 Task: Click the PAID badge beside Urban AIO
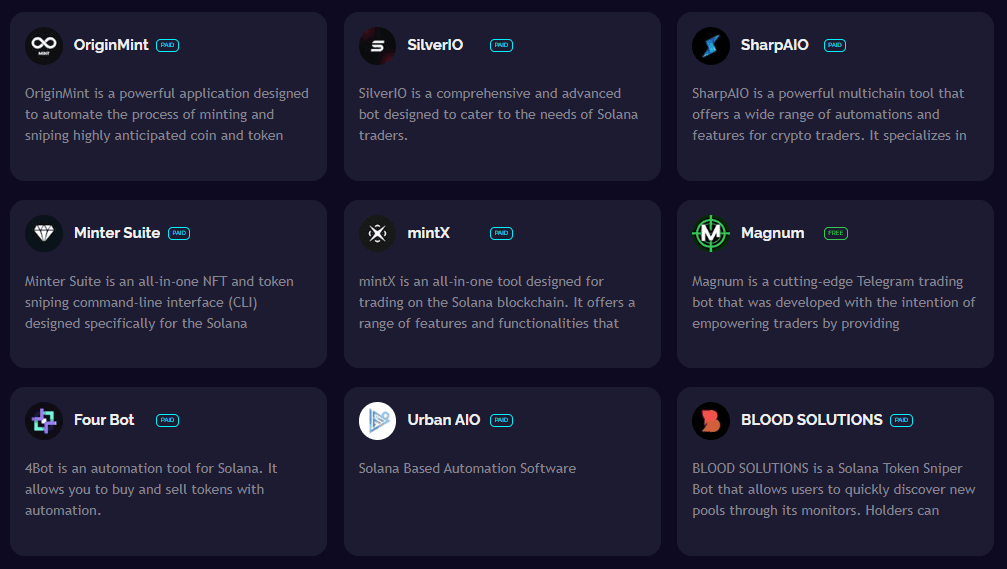pos(501,420)
